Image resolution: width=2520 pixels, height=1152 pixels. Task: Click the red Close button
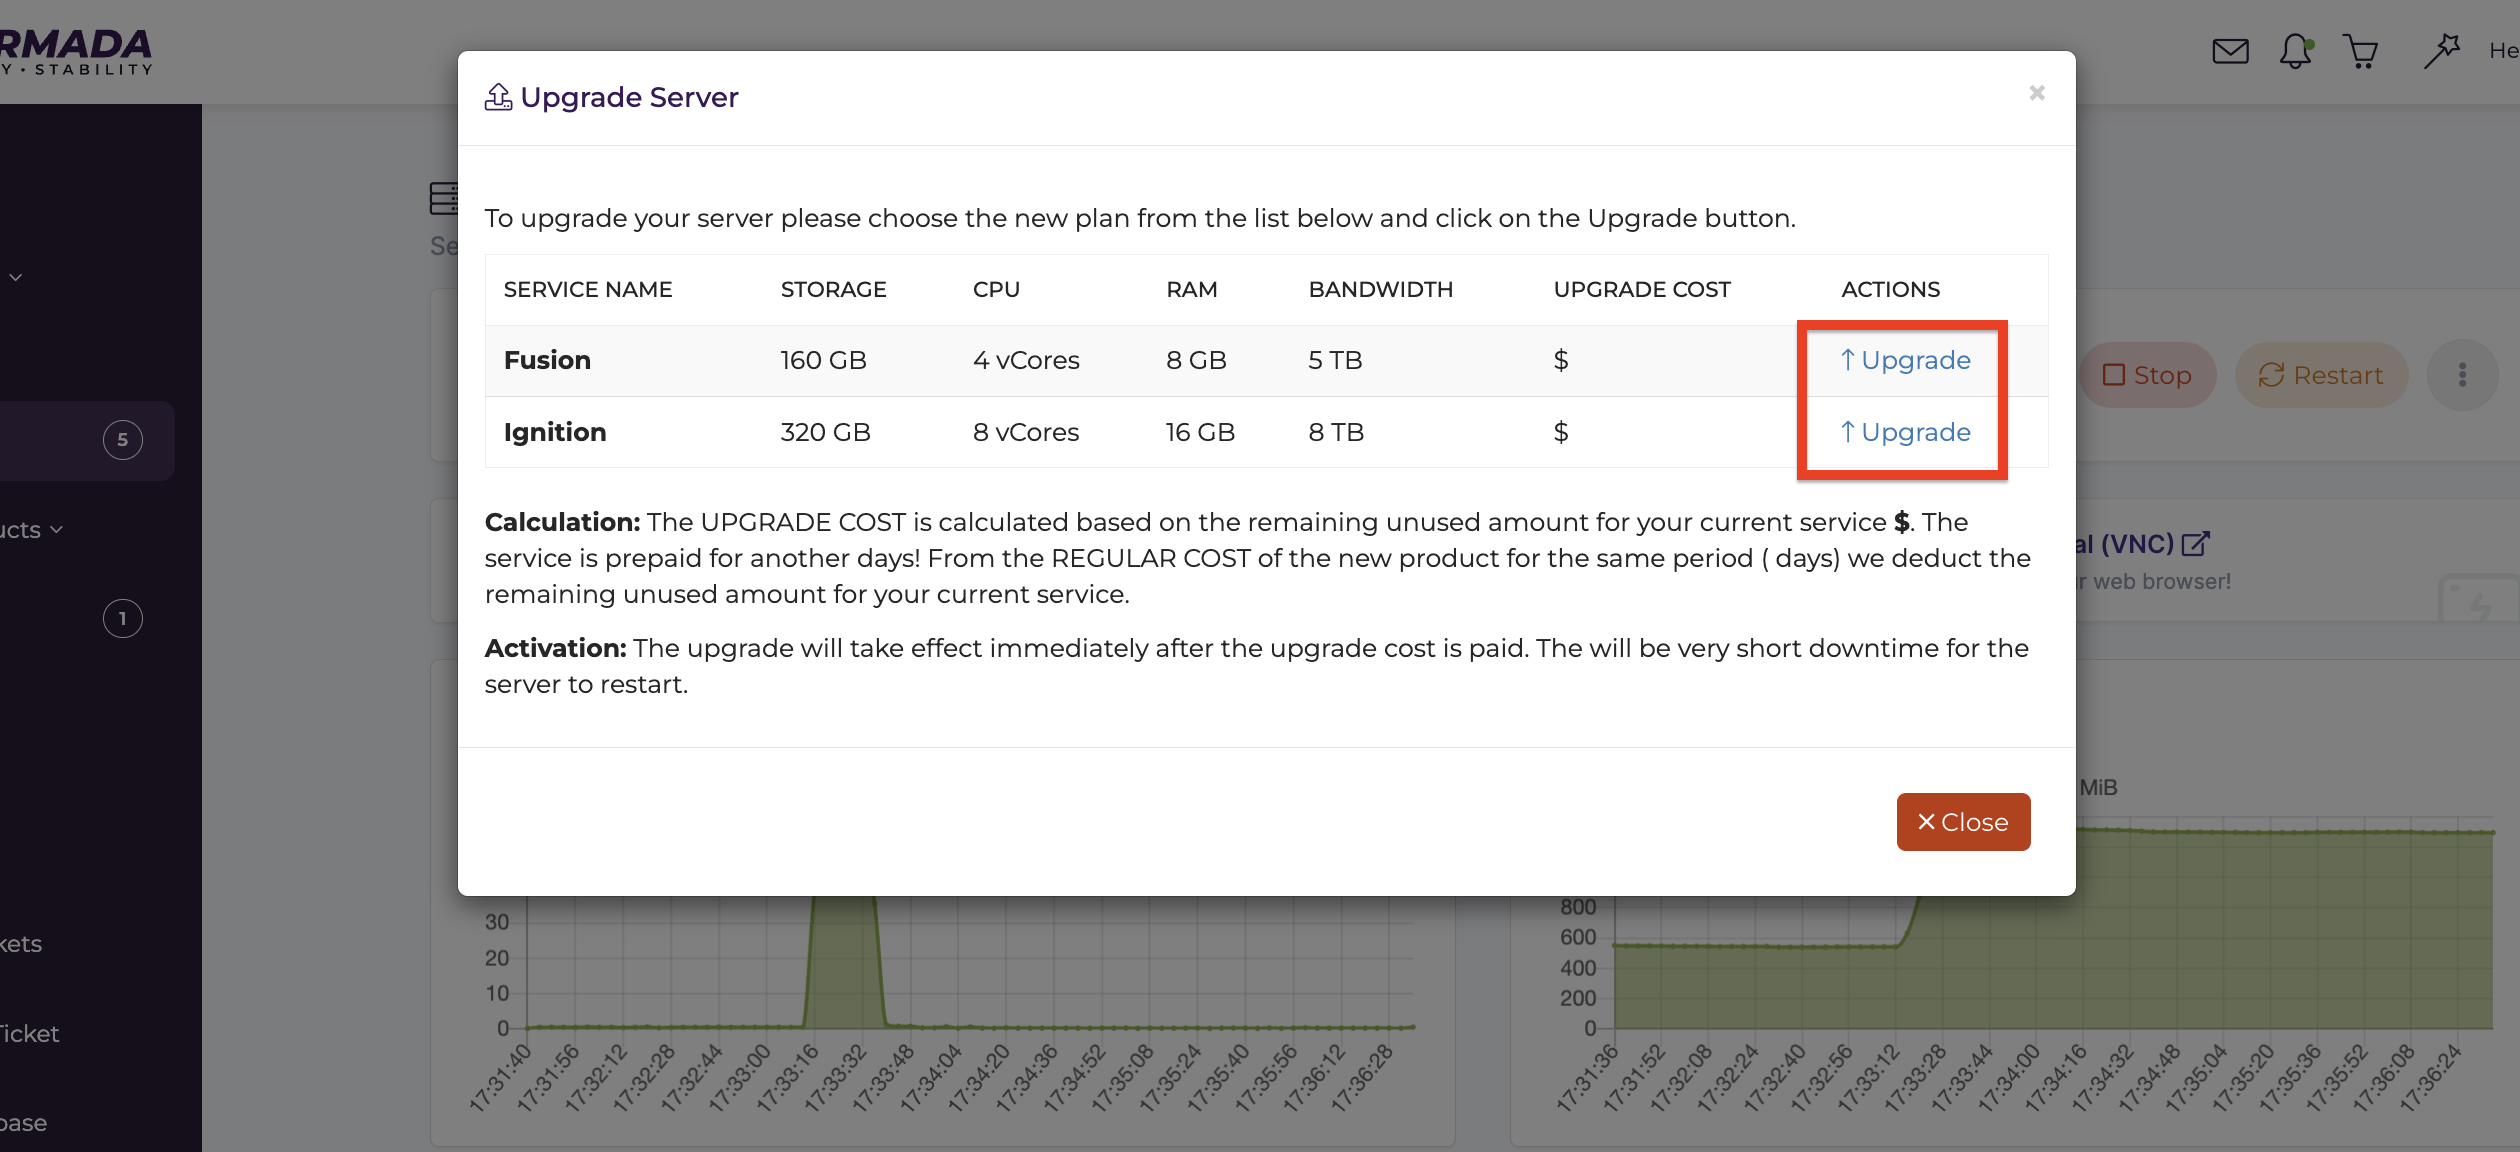[x=1963, y=822]
